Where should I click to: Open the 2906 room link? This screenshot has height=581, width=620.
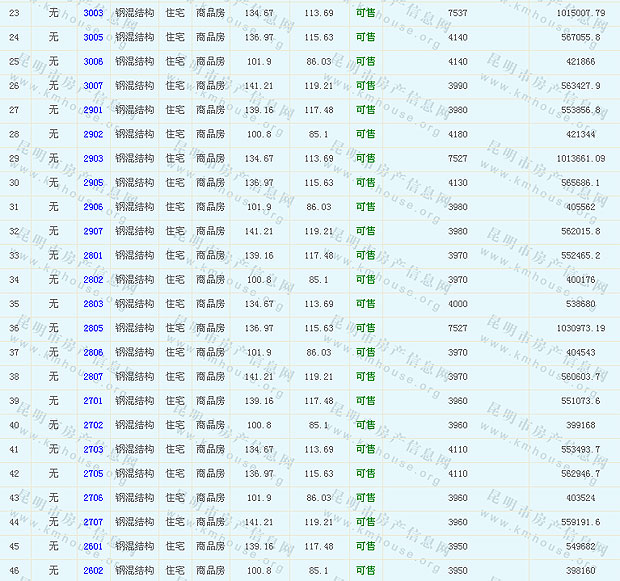[x=93, y=207]
